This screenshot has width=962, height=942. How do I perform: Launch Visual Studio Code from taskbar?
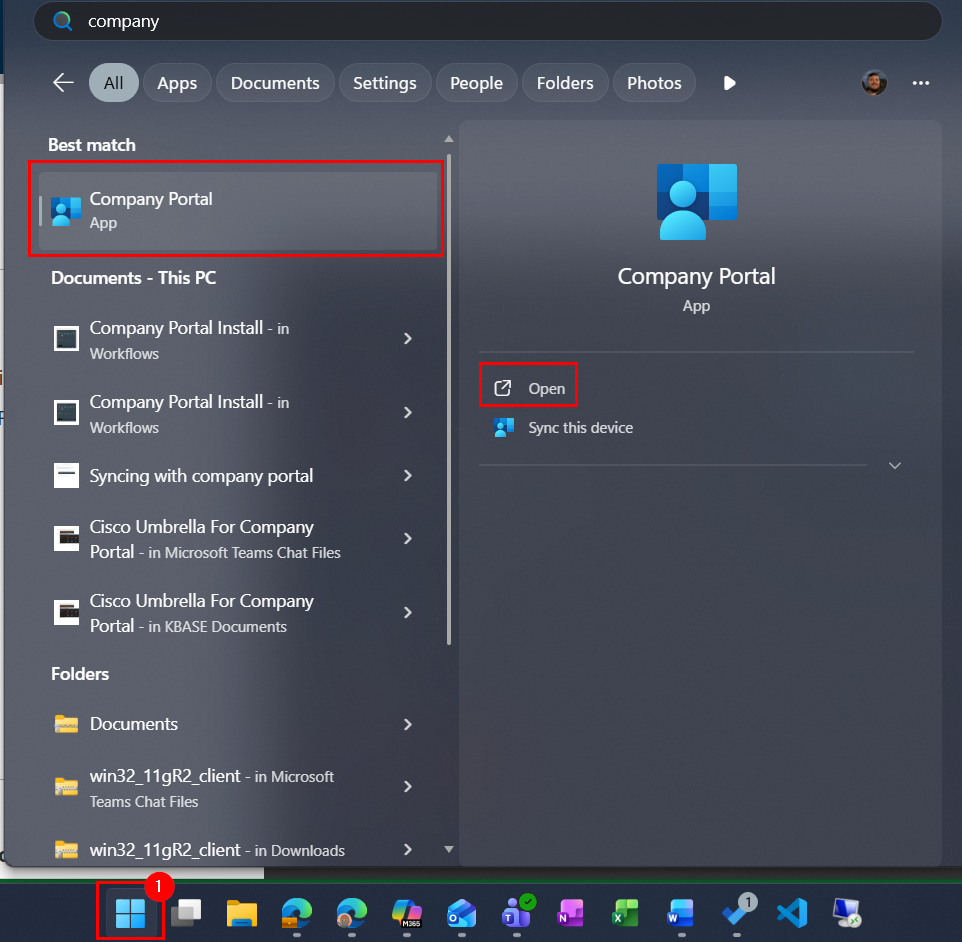[791, 913]
